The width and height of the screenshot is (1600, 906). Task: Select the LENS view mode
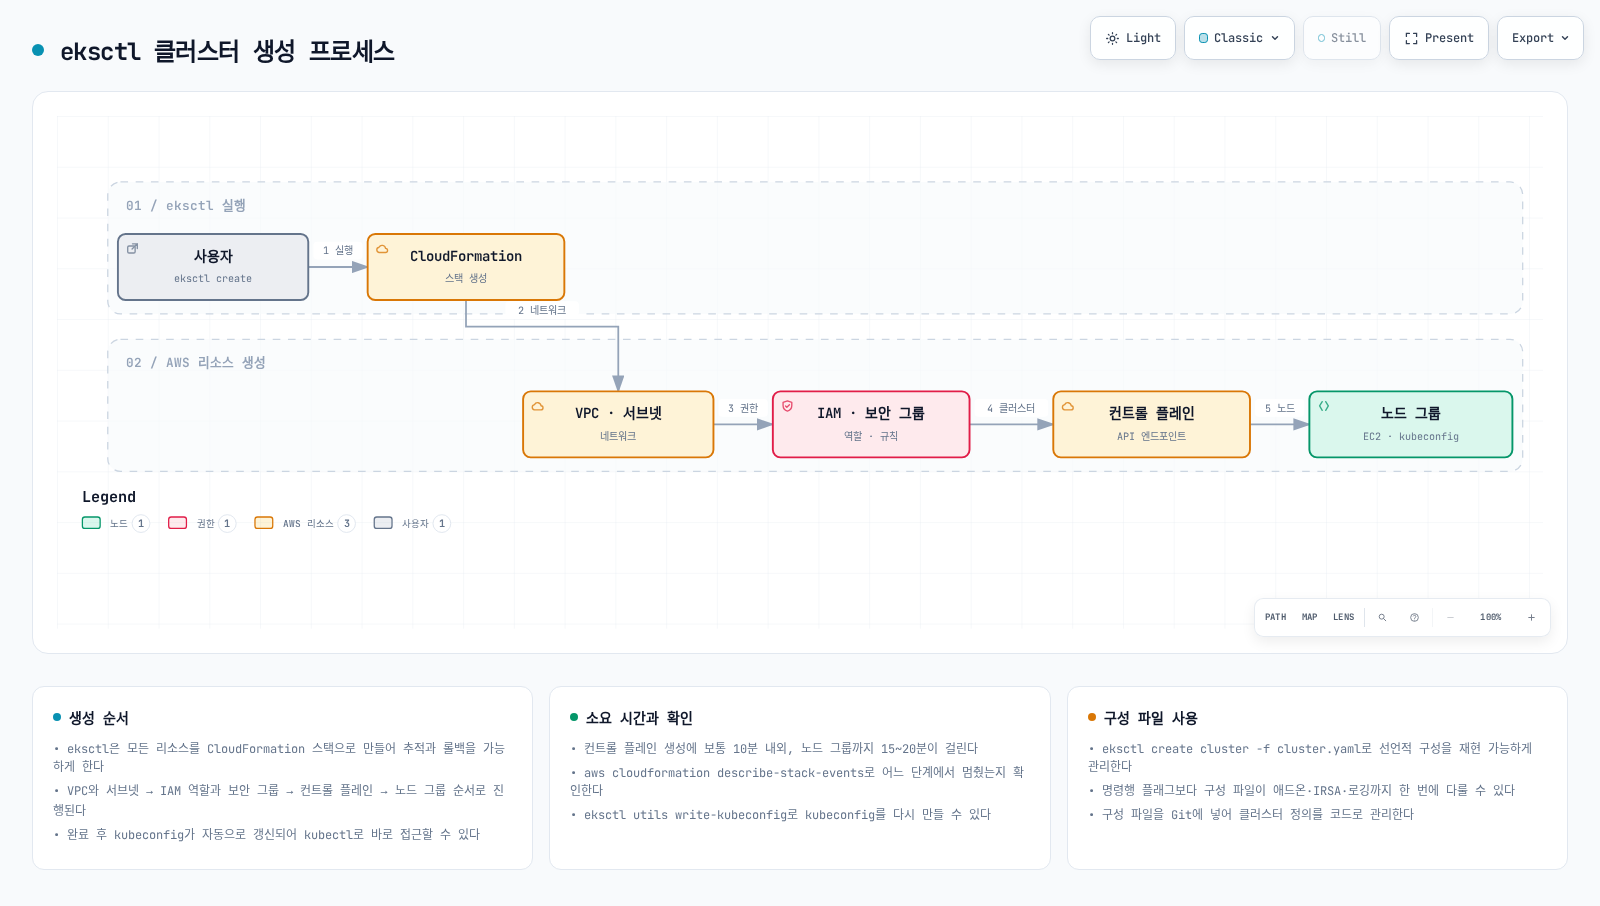tap(1343, 617)
